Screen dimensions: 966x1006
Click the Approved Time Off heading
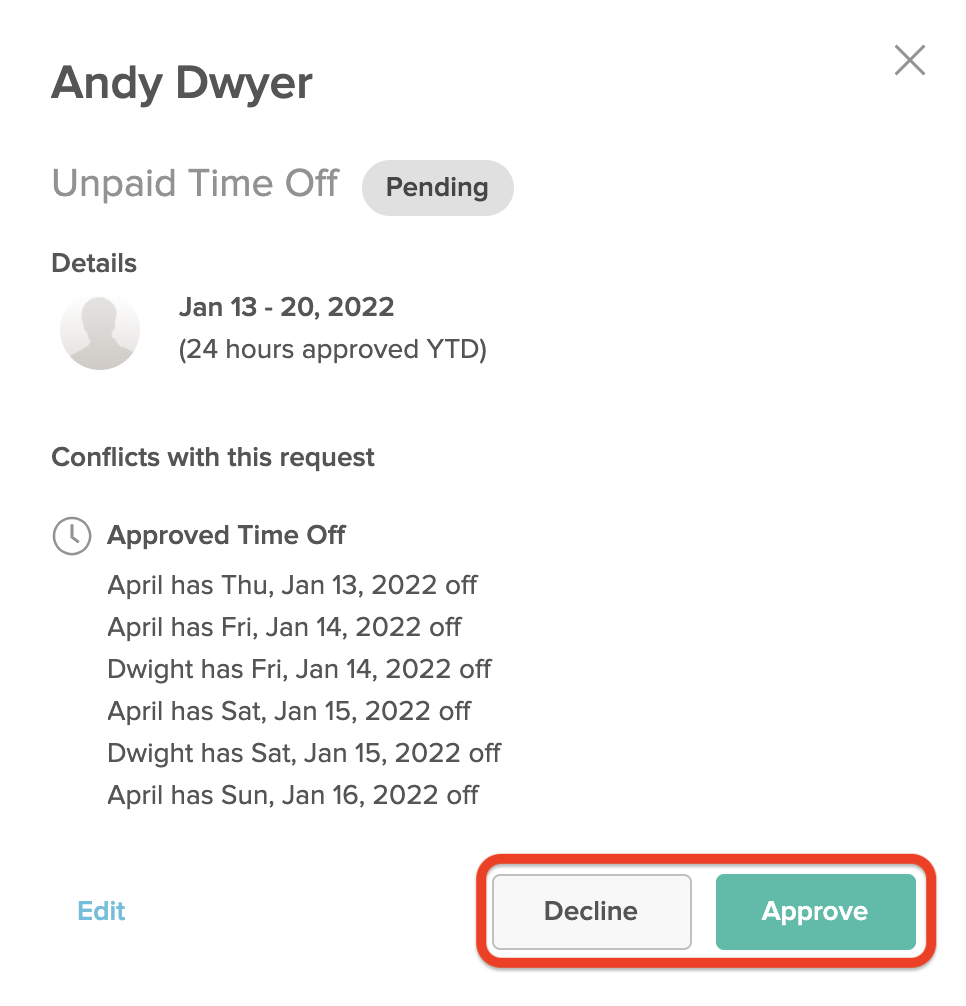click(x=226, y=535)
